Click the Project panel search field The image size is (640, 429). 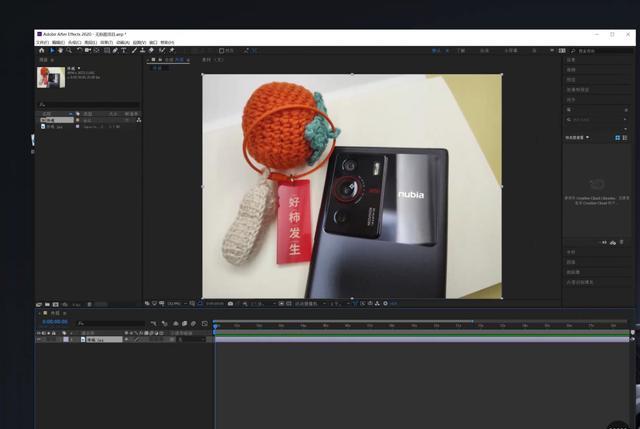coord(88,104)
